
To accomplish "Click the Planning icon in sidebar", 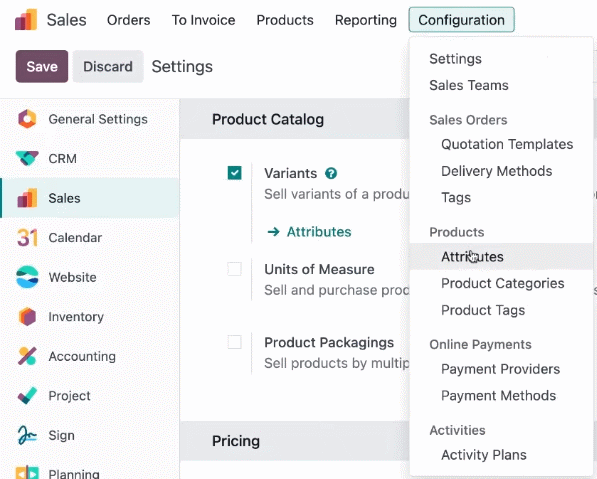I will (27, 472).
